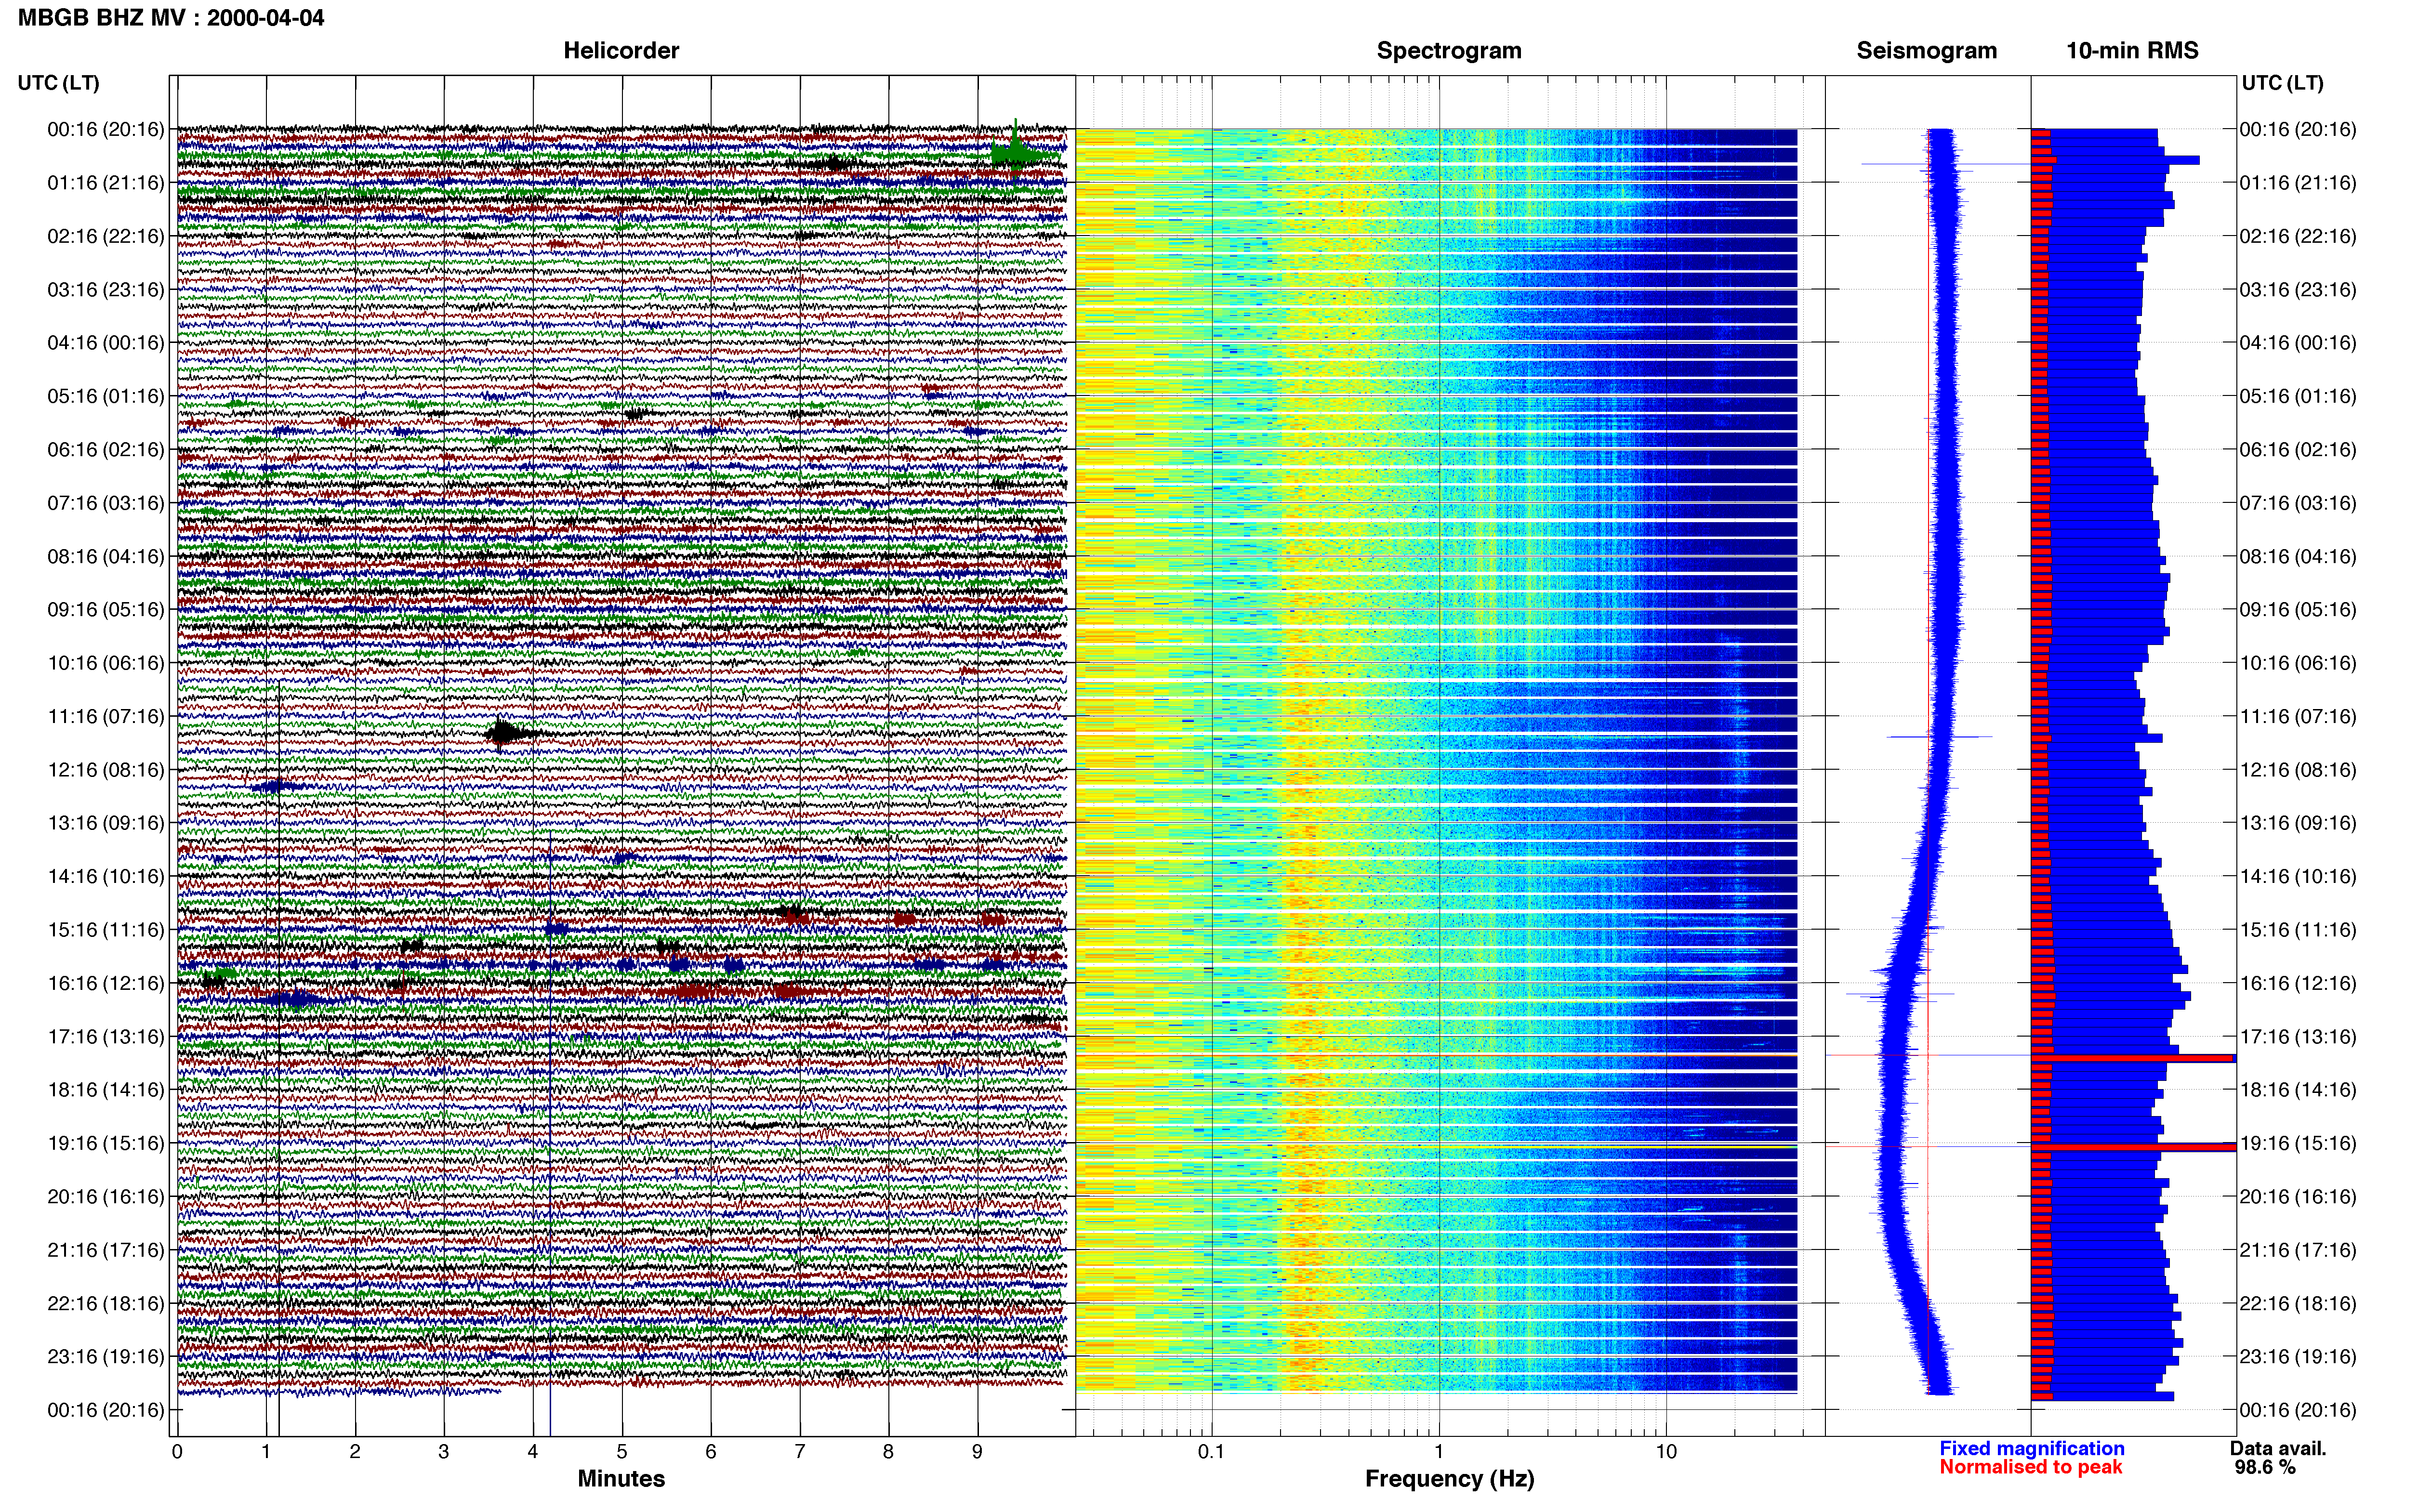Screen dimensions: 2418x1512
Task: Click Helicorder time label '05:16 (01:16)'
Action: tap(106, 396)
